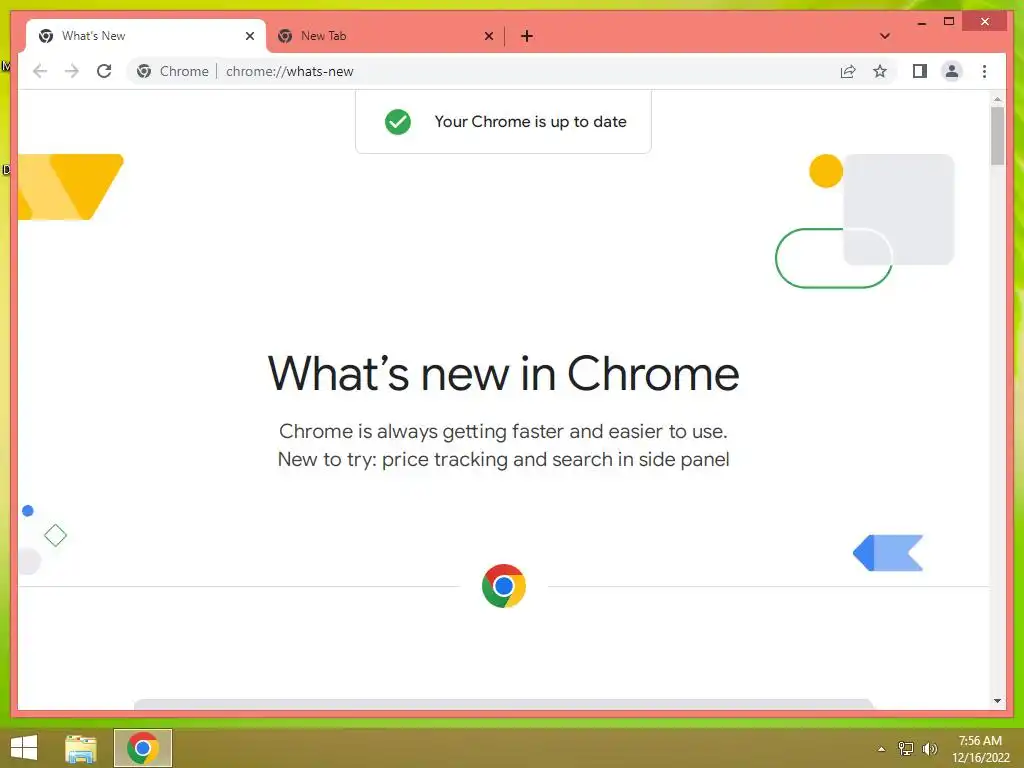Click the taskbar clock showing 7:56 AM
Viewport: 1024px width, 768px height.
tap(980, 749)
